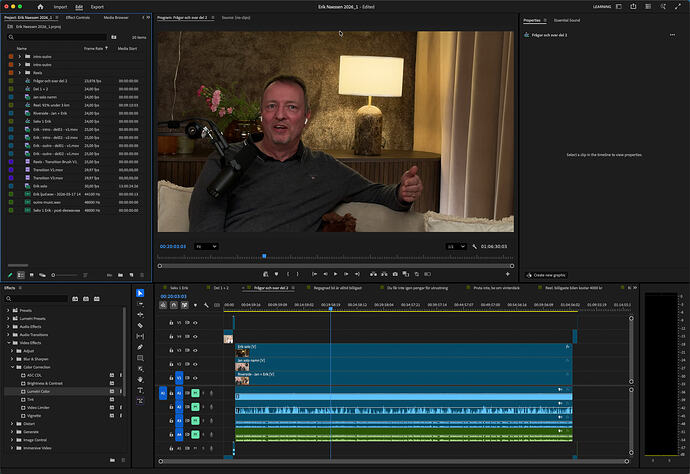Click the Play button in Program monitor
Image resolution: width=690 pixels, height=474 pixels.
(x=335, y=274)
